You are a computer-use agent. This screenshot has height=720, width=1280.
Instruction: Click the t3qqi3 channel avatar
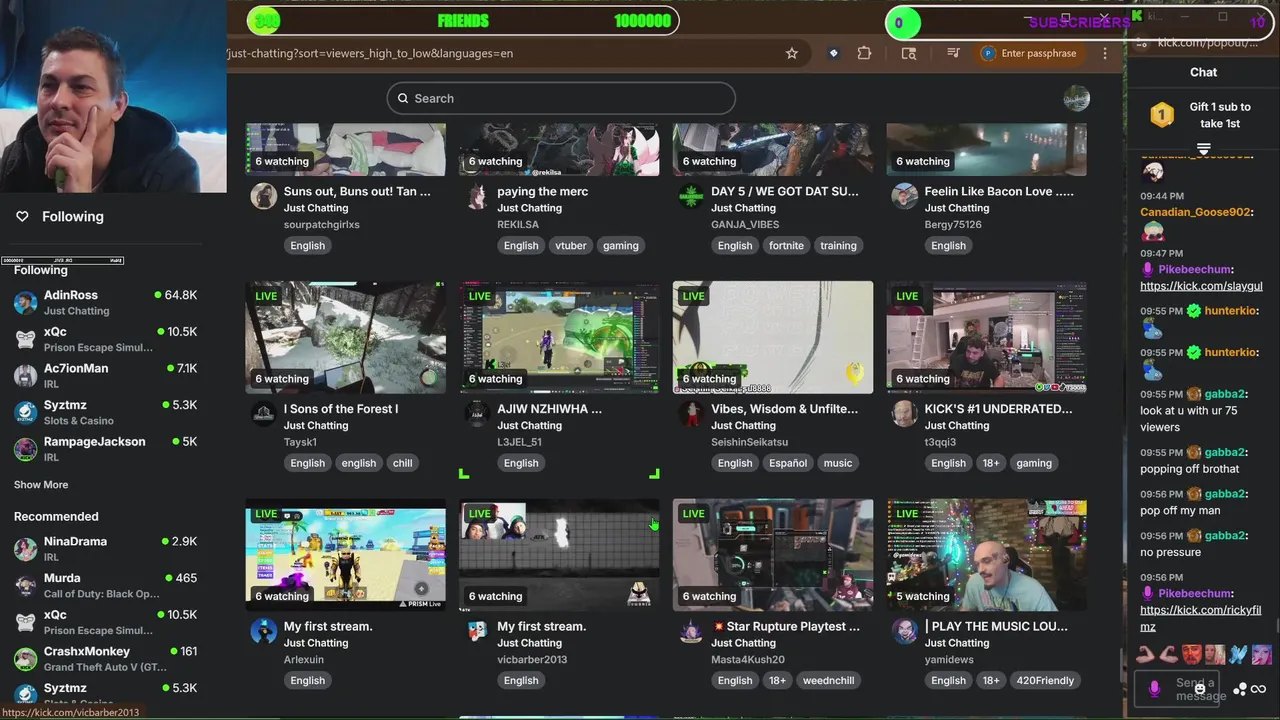[x=905, y=413]
